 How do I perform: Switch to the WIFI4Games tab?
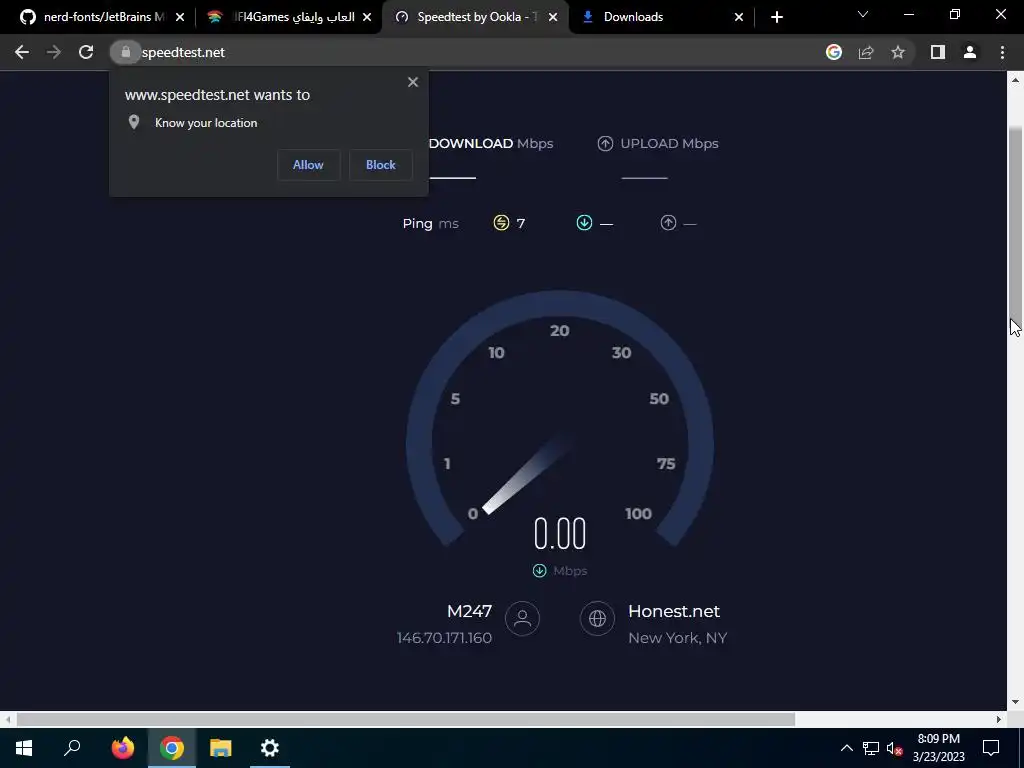coord(287,17)
